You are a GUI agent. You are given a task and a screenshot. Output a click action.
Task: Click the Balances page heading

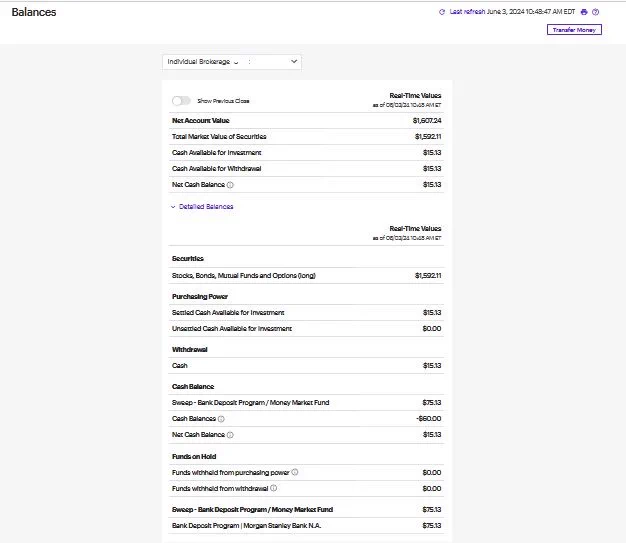[34, 12]
